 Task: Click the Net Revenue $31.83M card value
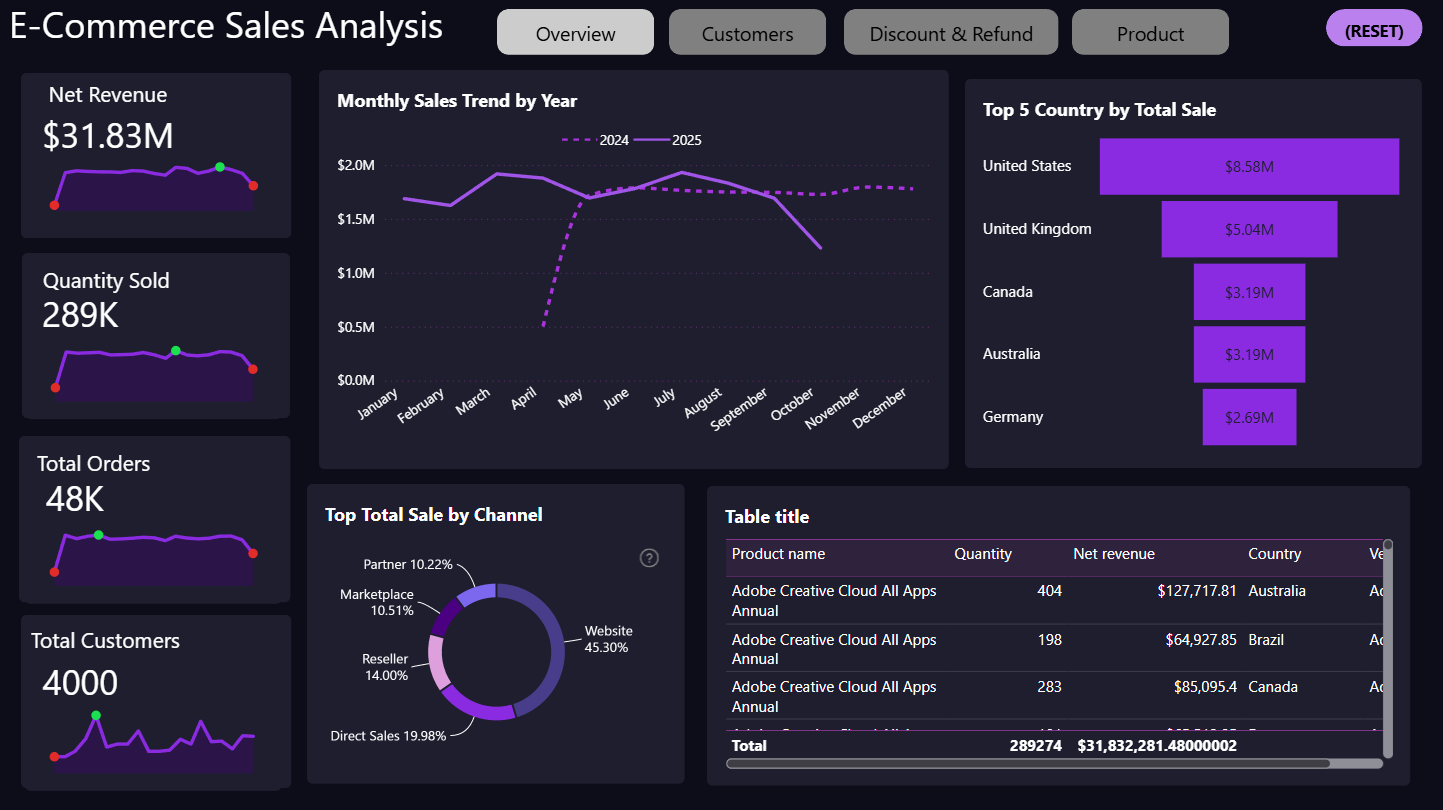(108, 135)
